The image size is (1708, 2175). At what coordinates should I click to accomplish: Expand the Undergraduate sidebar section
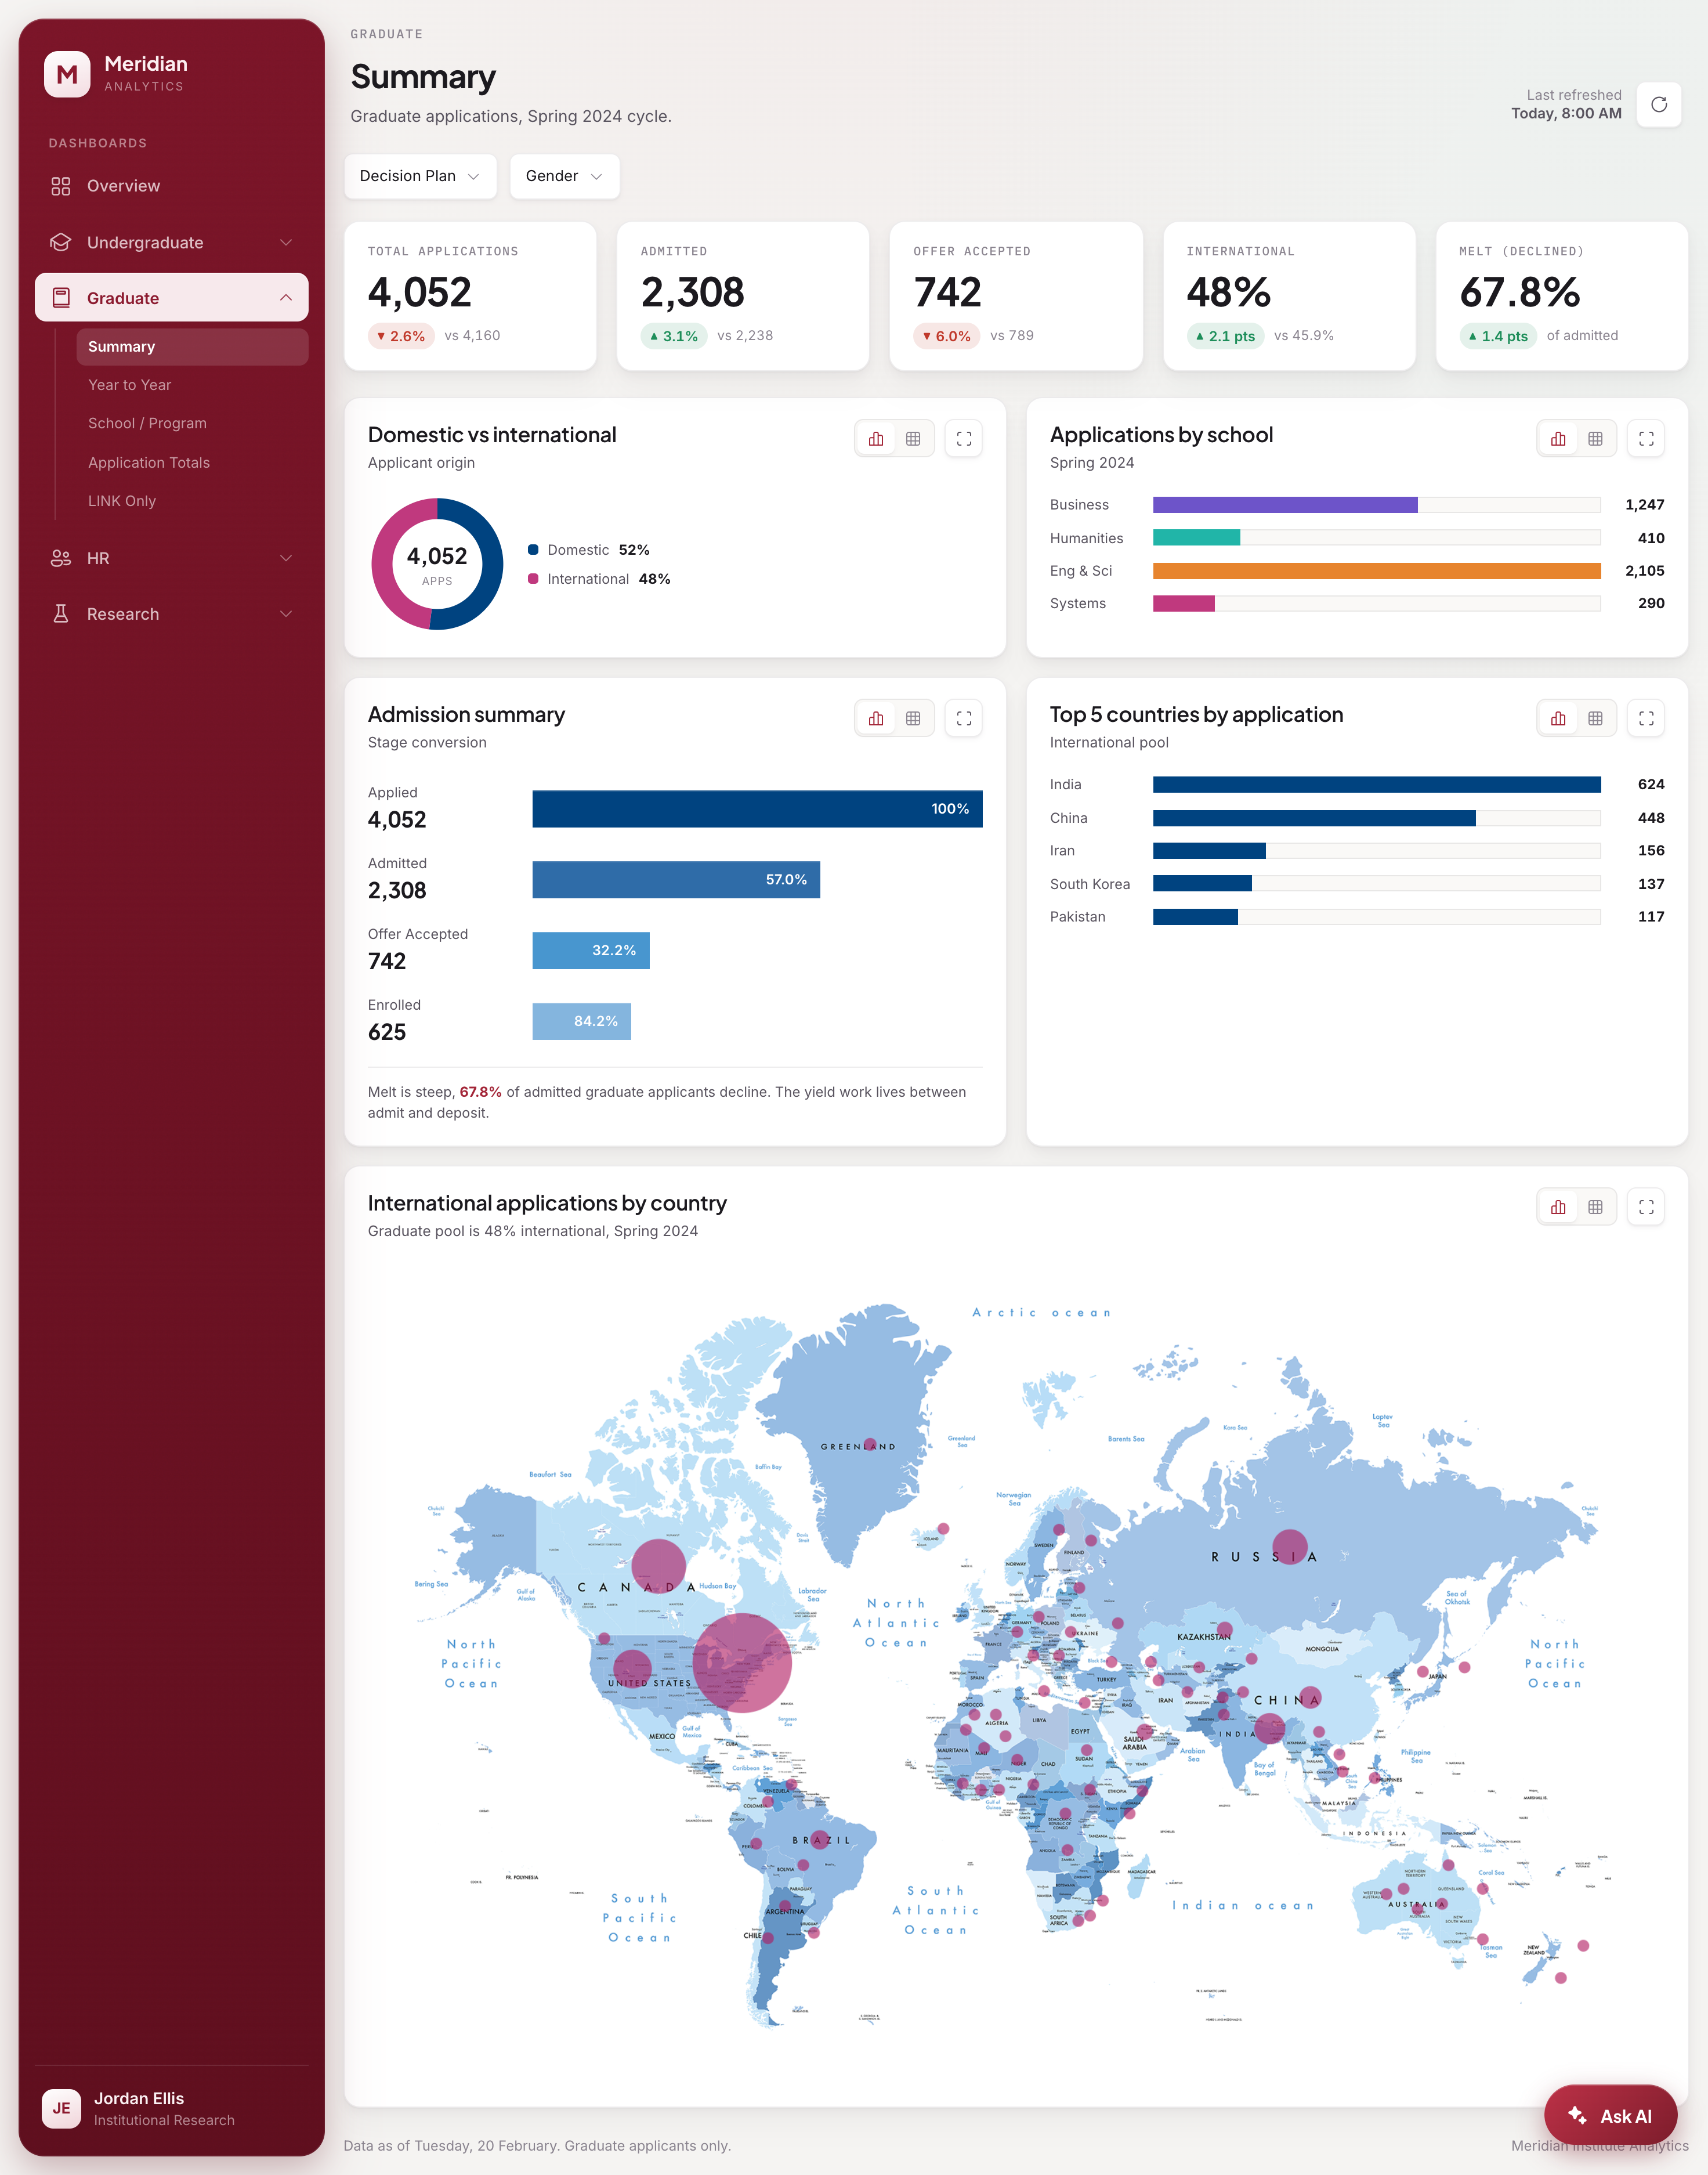tap(172, 242)
